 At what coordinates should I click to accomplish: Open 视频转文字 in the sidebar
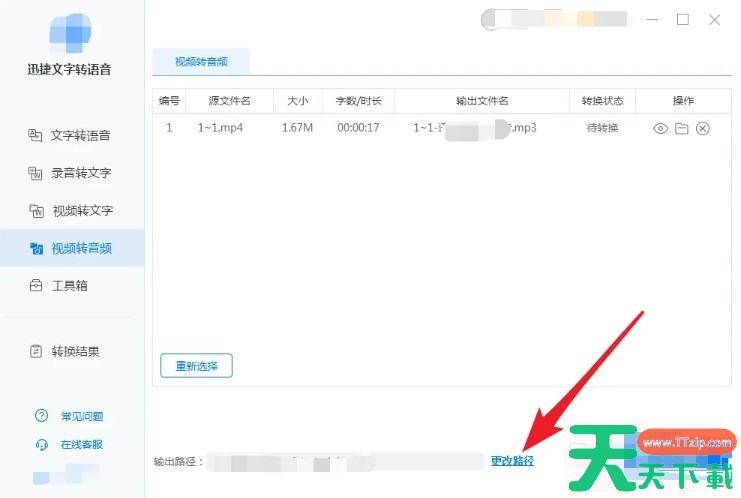72,211
